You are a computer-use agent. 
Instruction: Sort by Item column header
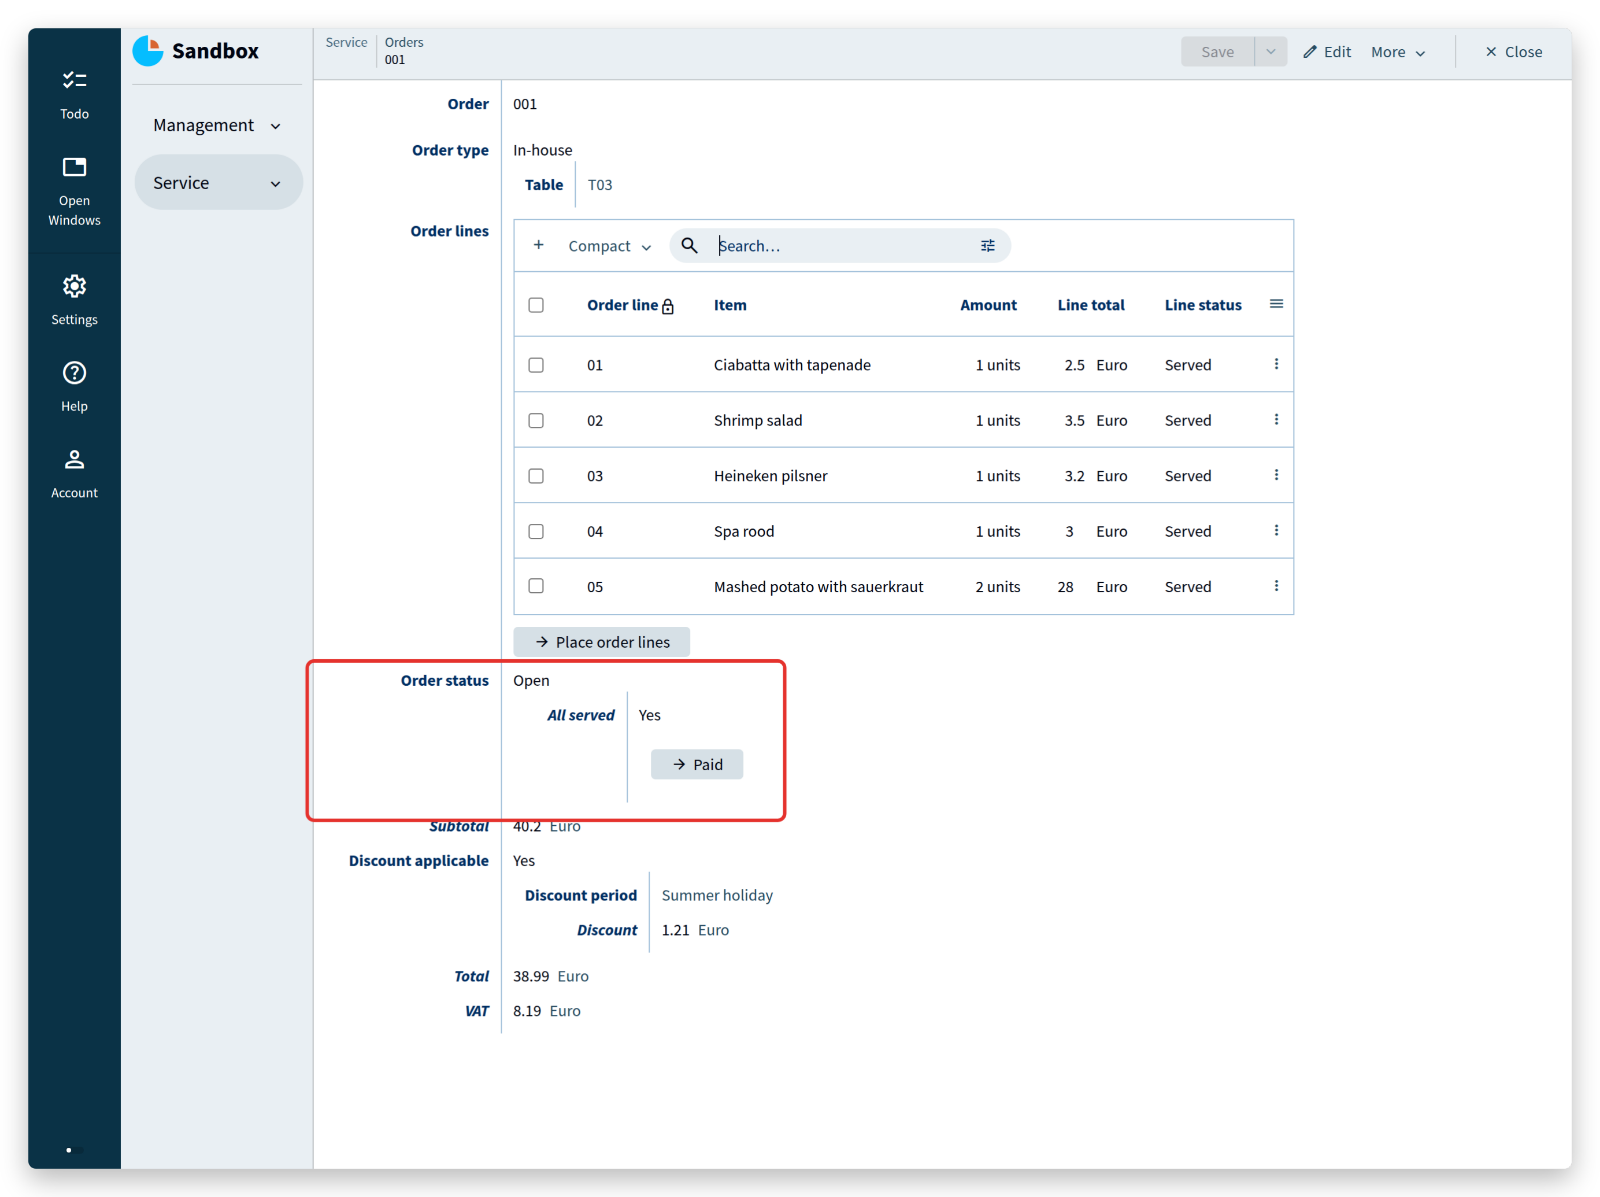[730, 305]
